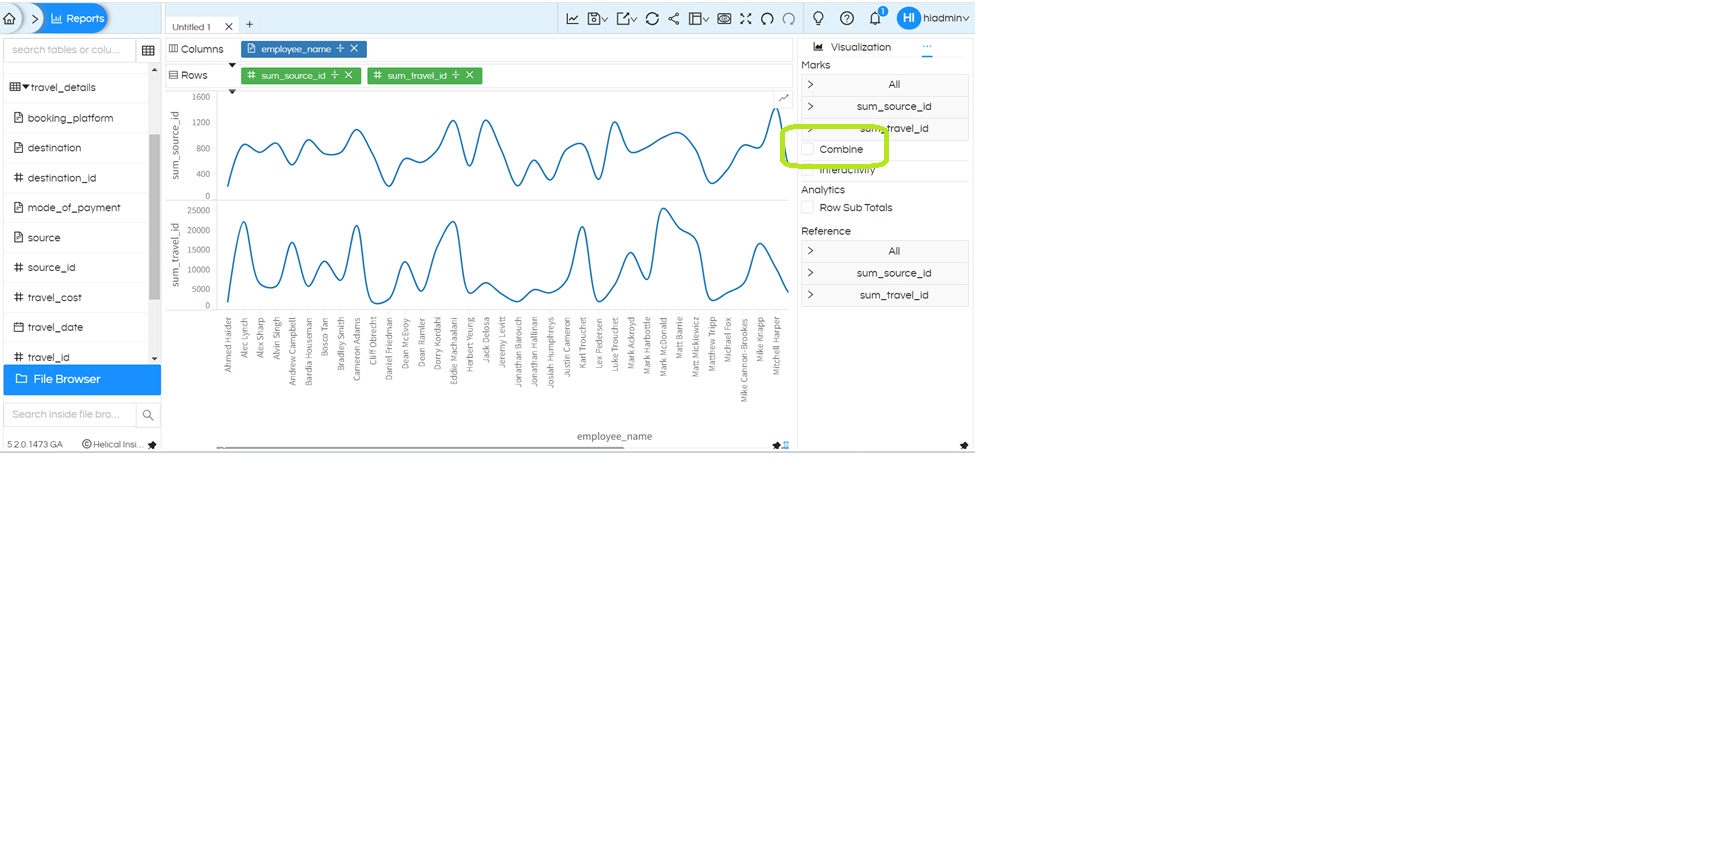This screenshot has height=868, width=1723.
Task: Focus the search tables or columns field
Action: pos(70,50)
